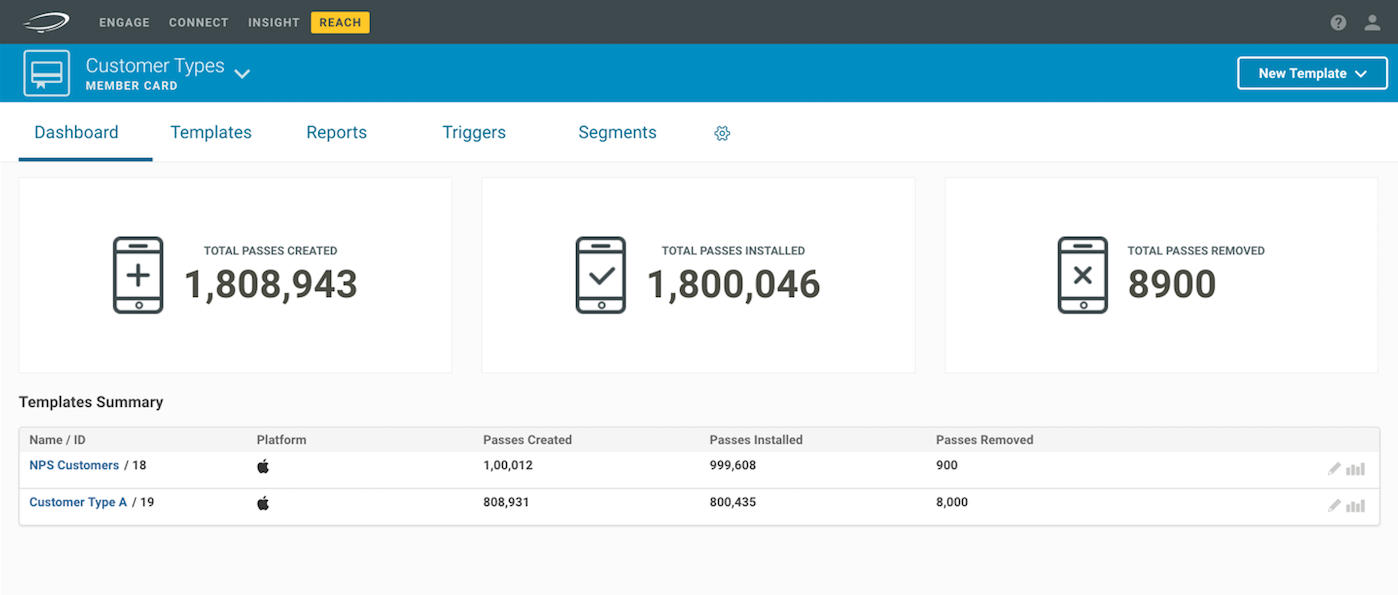This screenshot has width=1398, height=595.
Task: Click the 808,931 passes created cell
Action: pyautogui.click(x=506, y=502)
